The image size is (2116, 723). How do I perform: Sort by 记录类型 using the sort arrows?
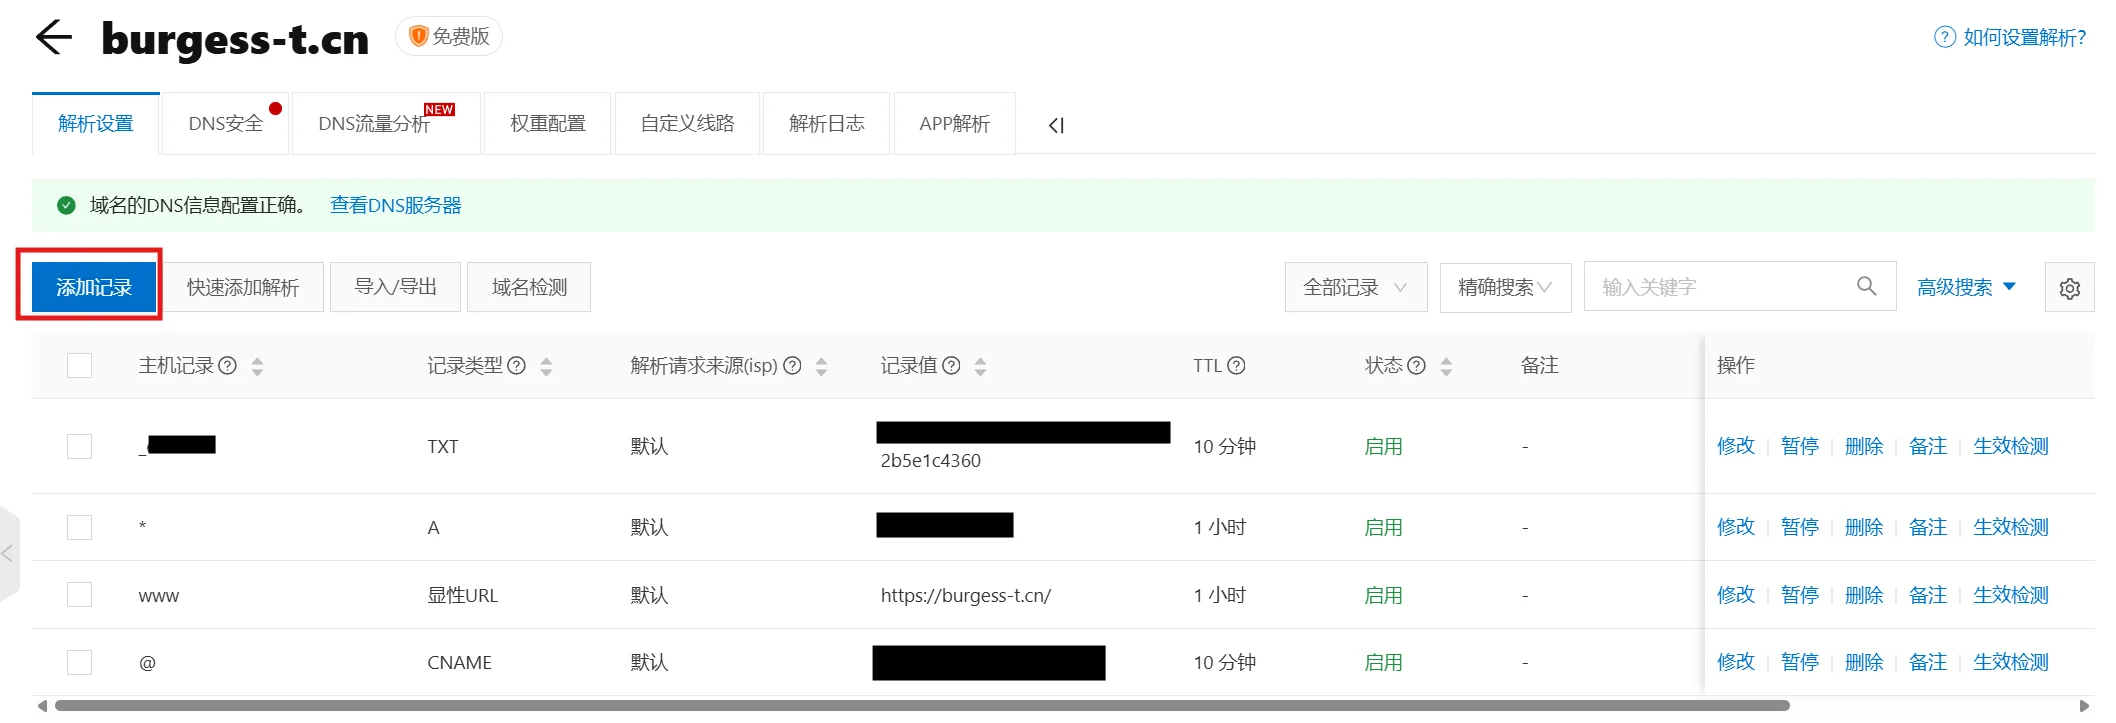point(546,367)
